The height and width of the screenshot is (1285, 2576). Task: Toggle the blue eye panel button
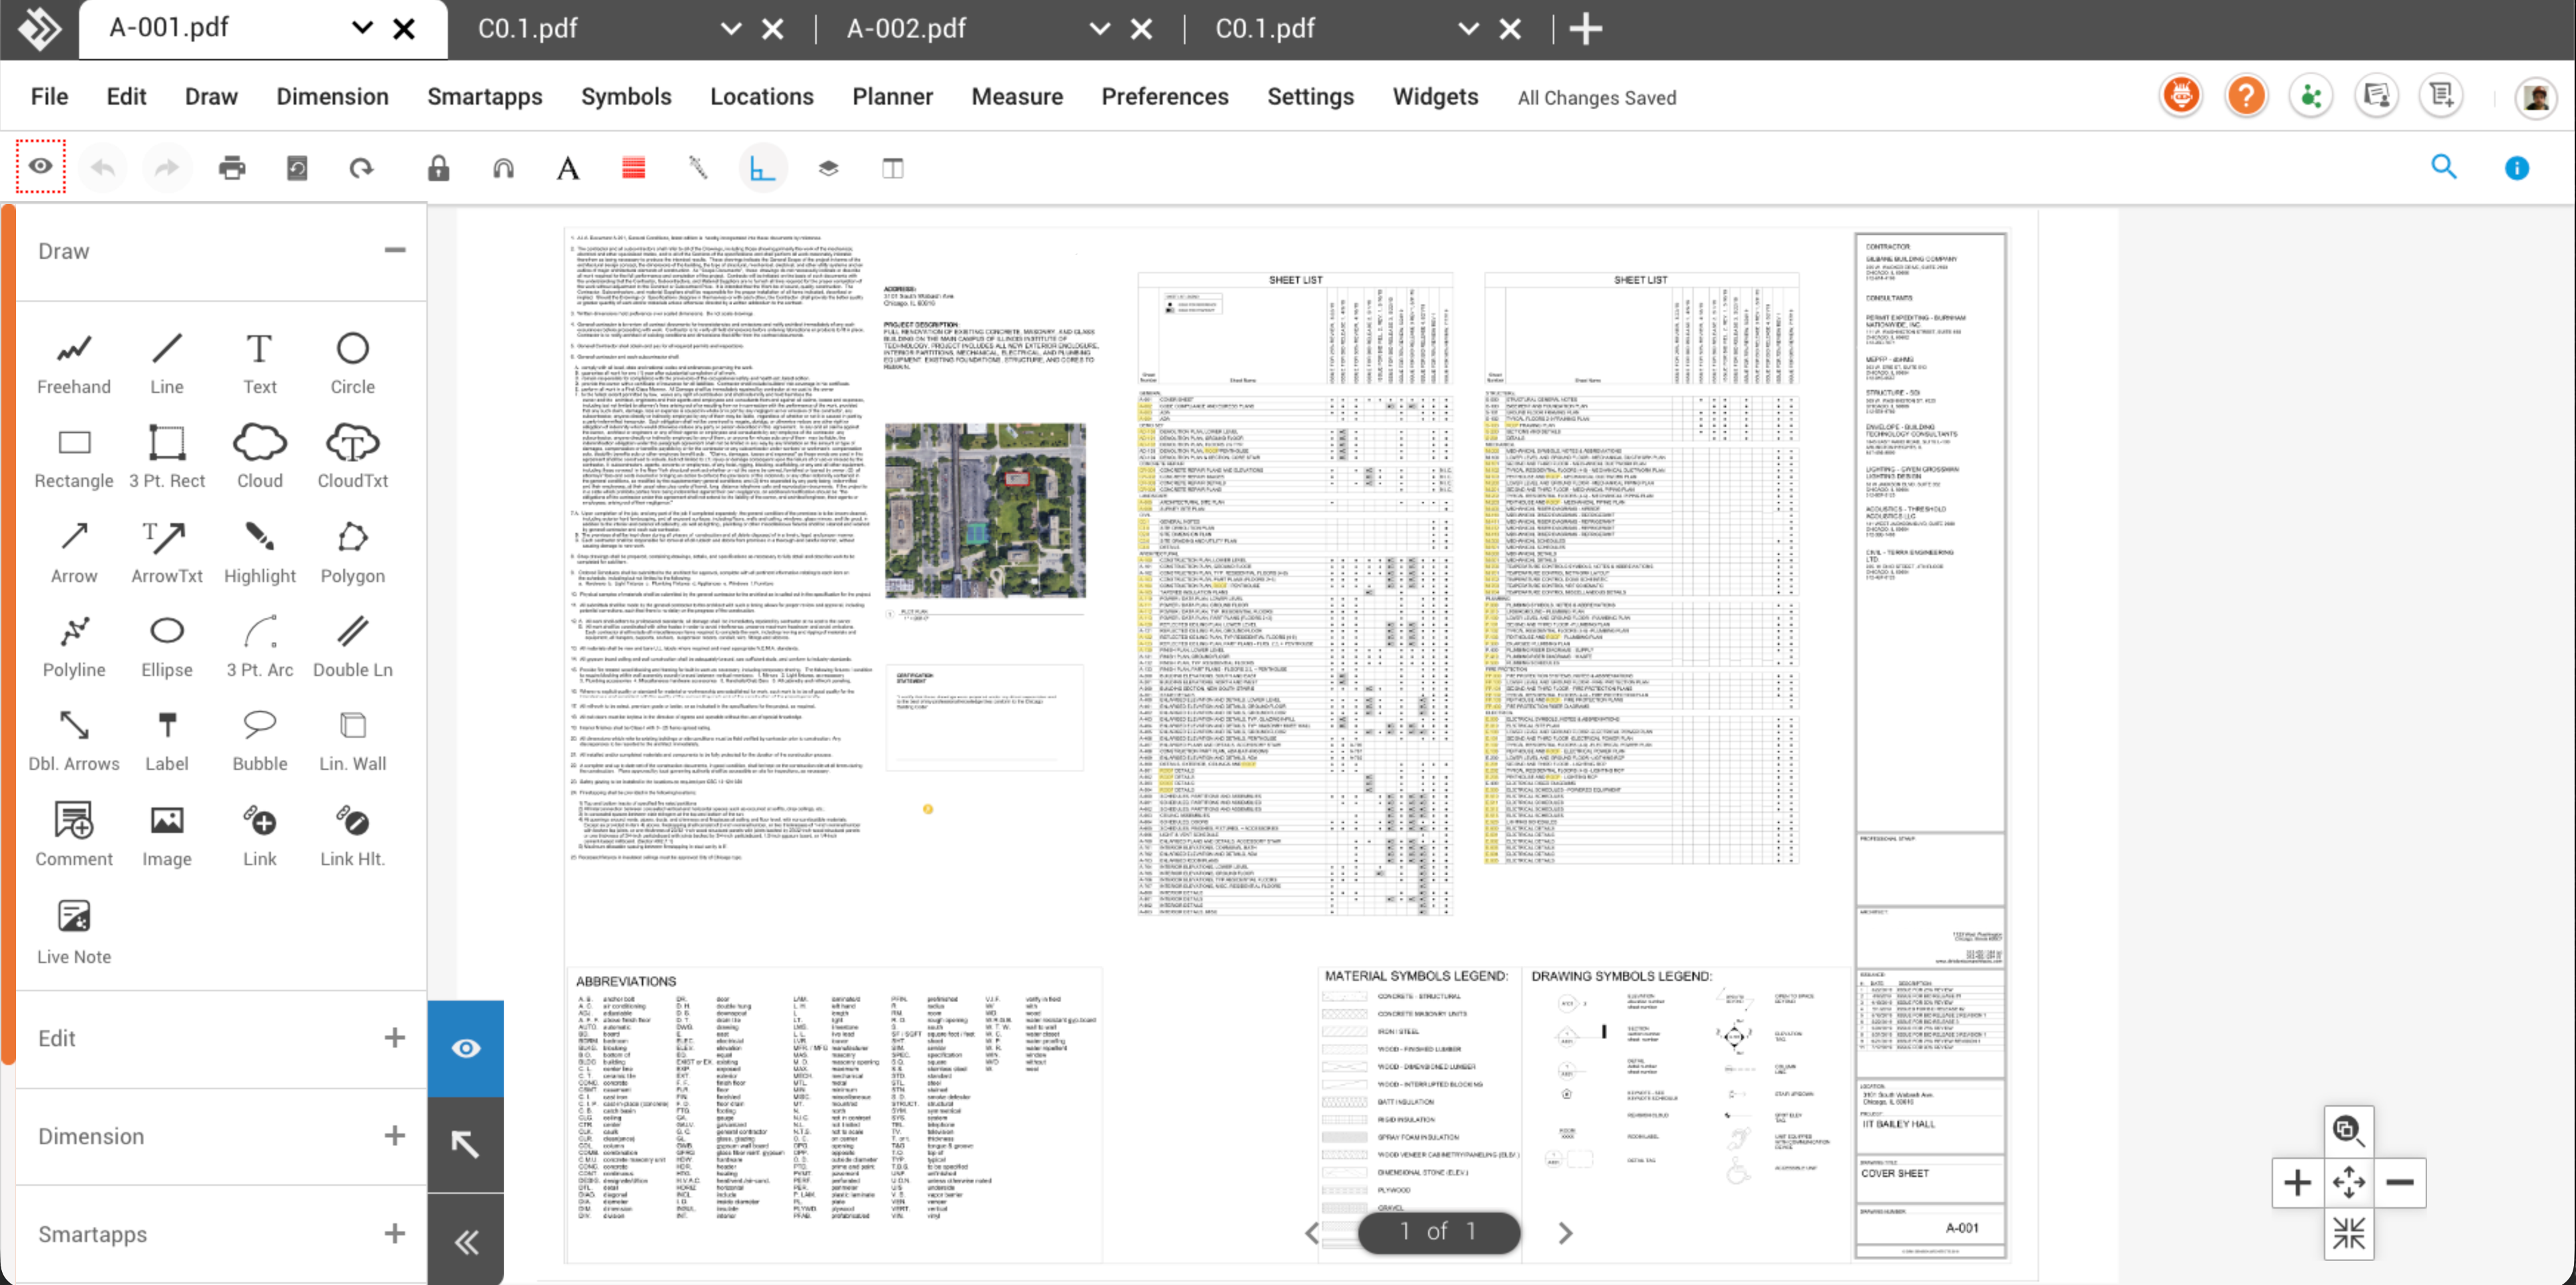pyautogui.click(x=466, y=1048)
